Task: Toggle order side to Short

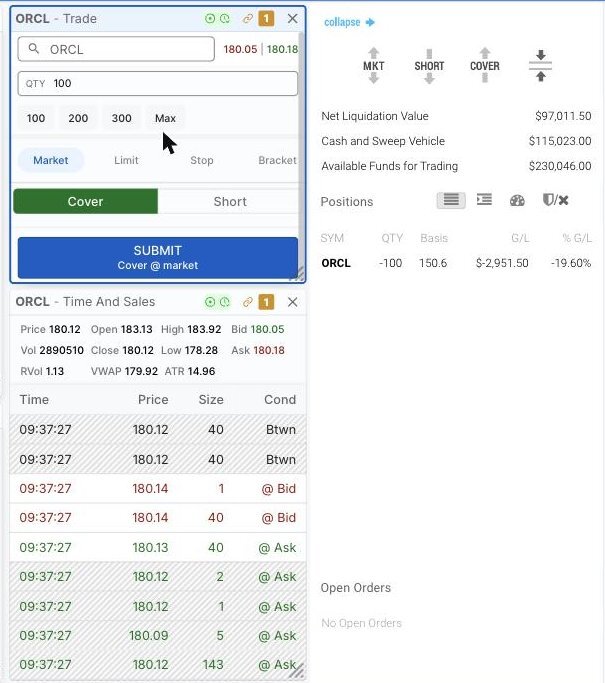Action: point(229,201)
